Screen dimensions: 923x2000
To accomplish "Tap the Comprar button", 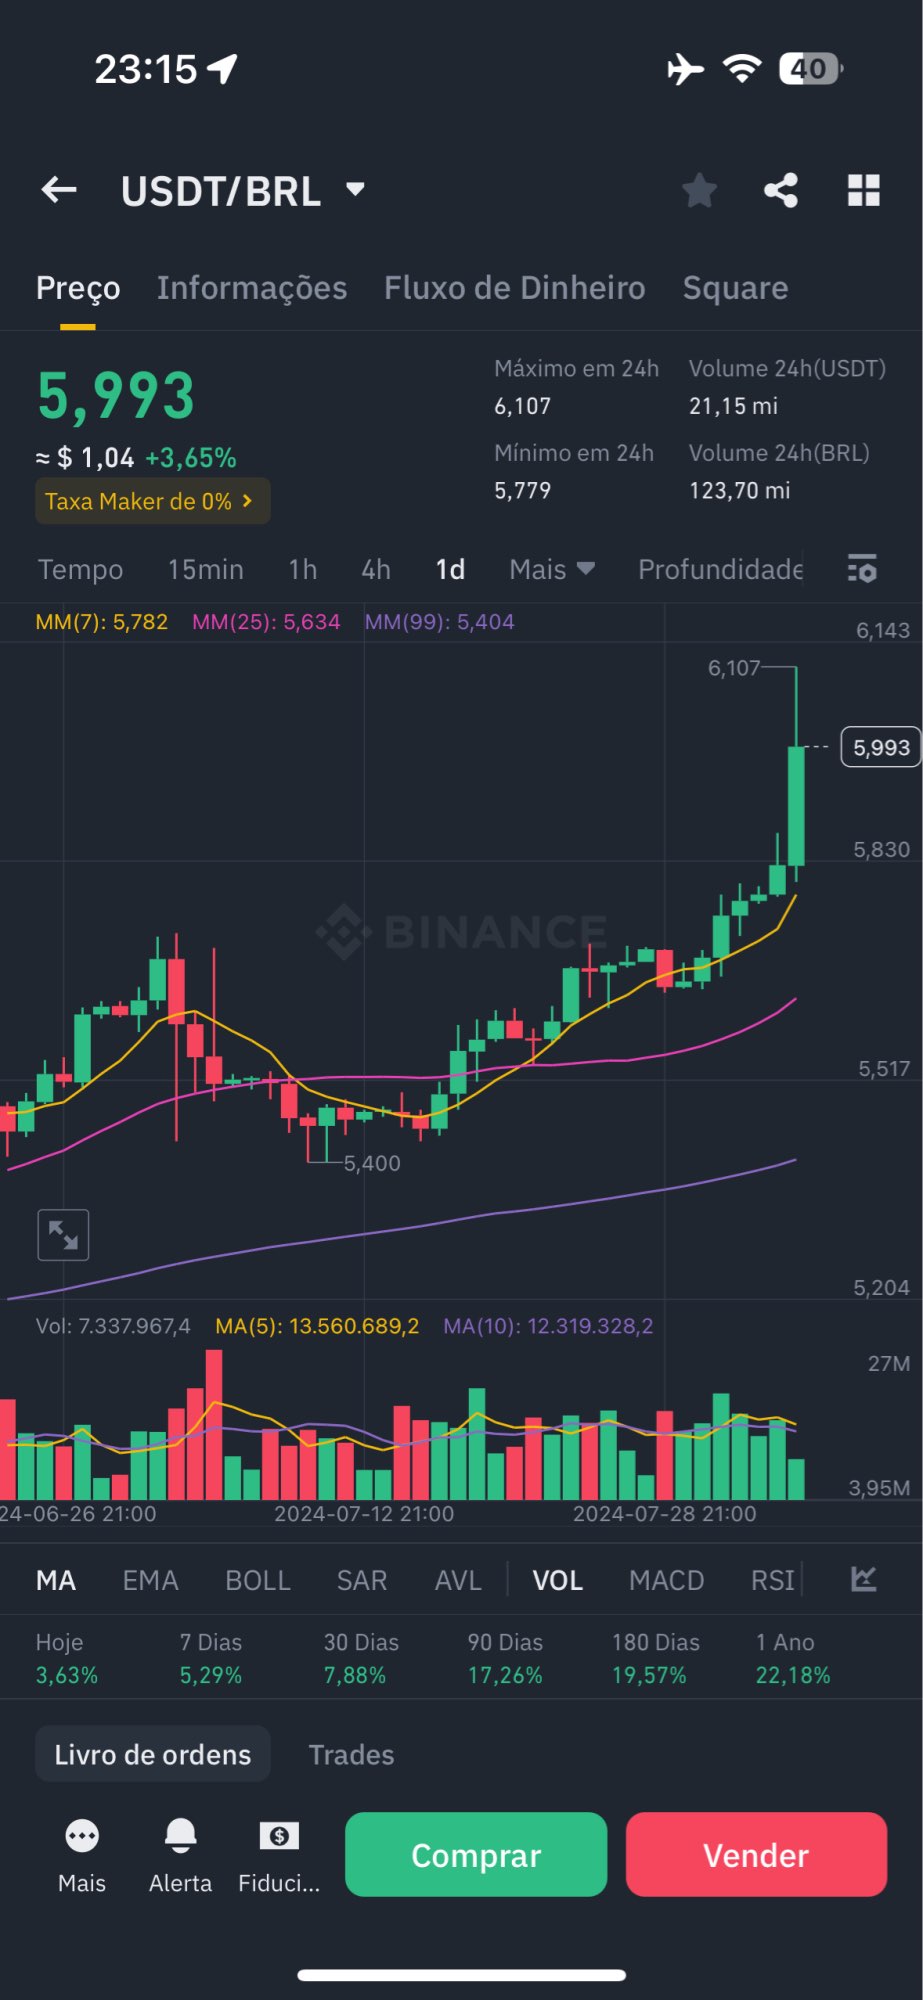I will [476, 1855].
